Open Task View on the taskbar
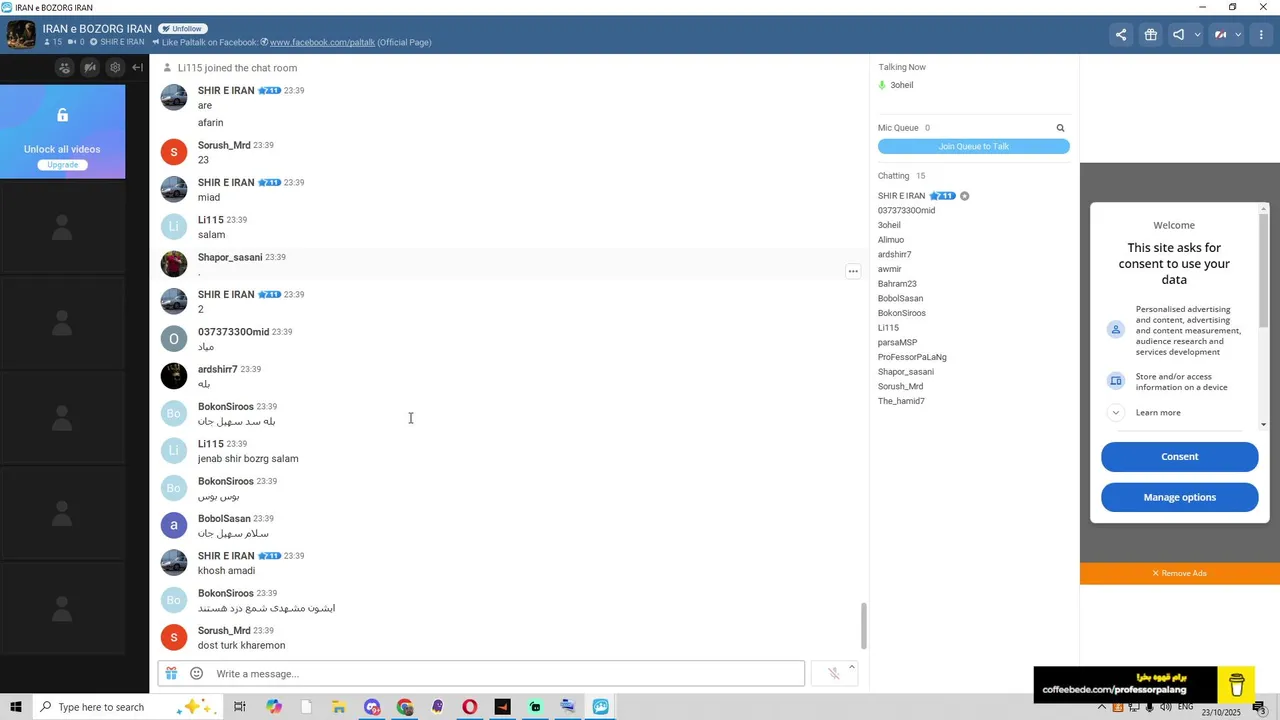This screenshot has width=1280, height=720. pyautogui.click(x=240, y=707)
